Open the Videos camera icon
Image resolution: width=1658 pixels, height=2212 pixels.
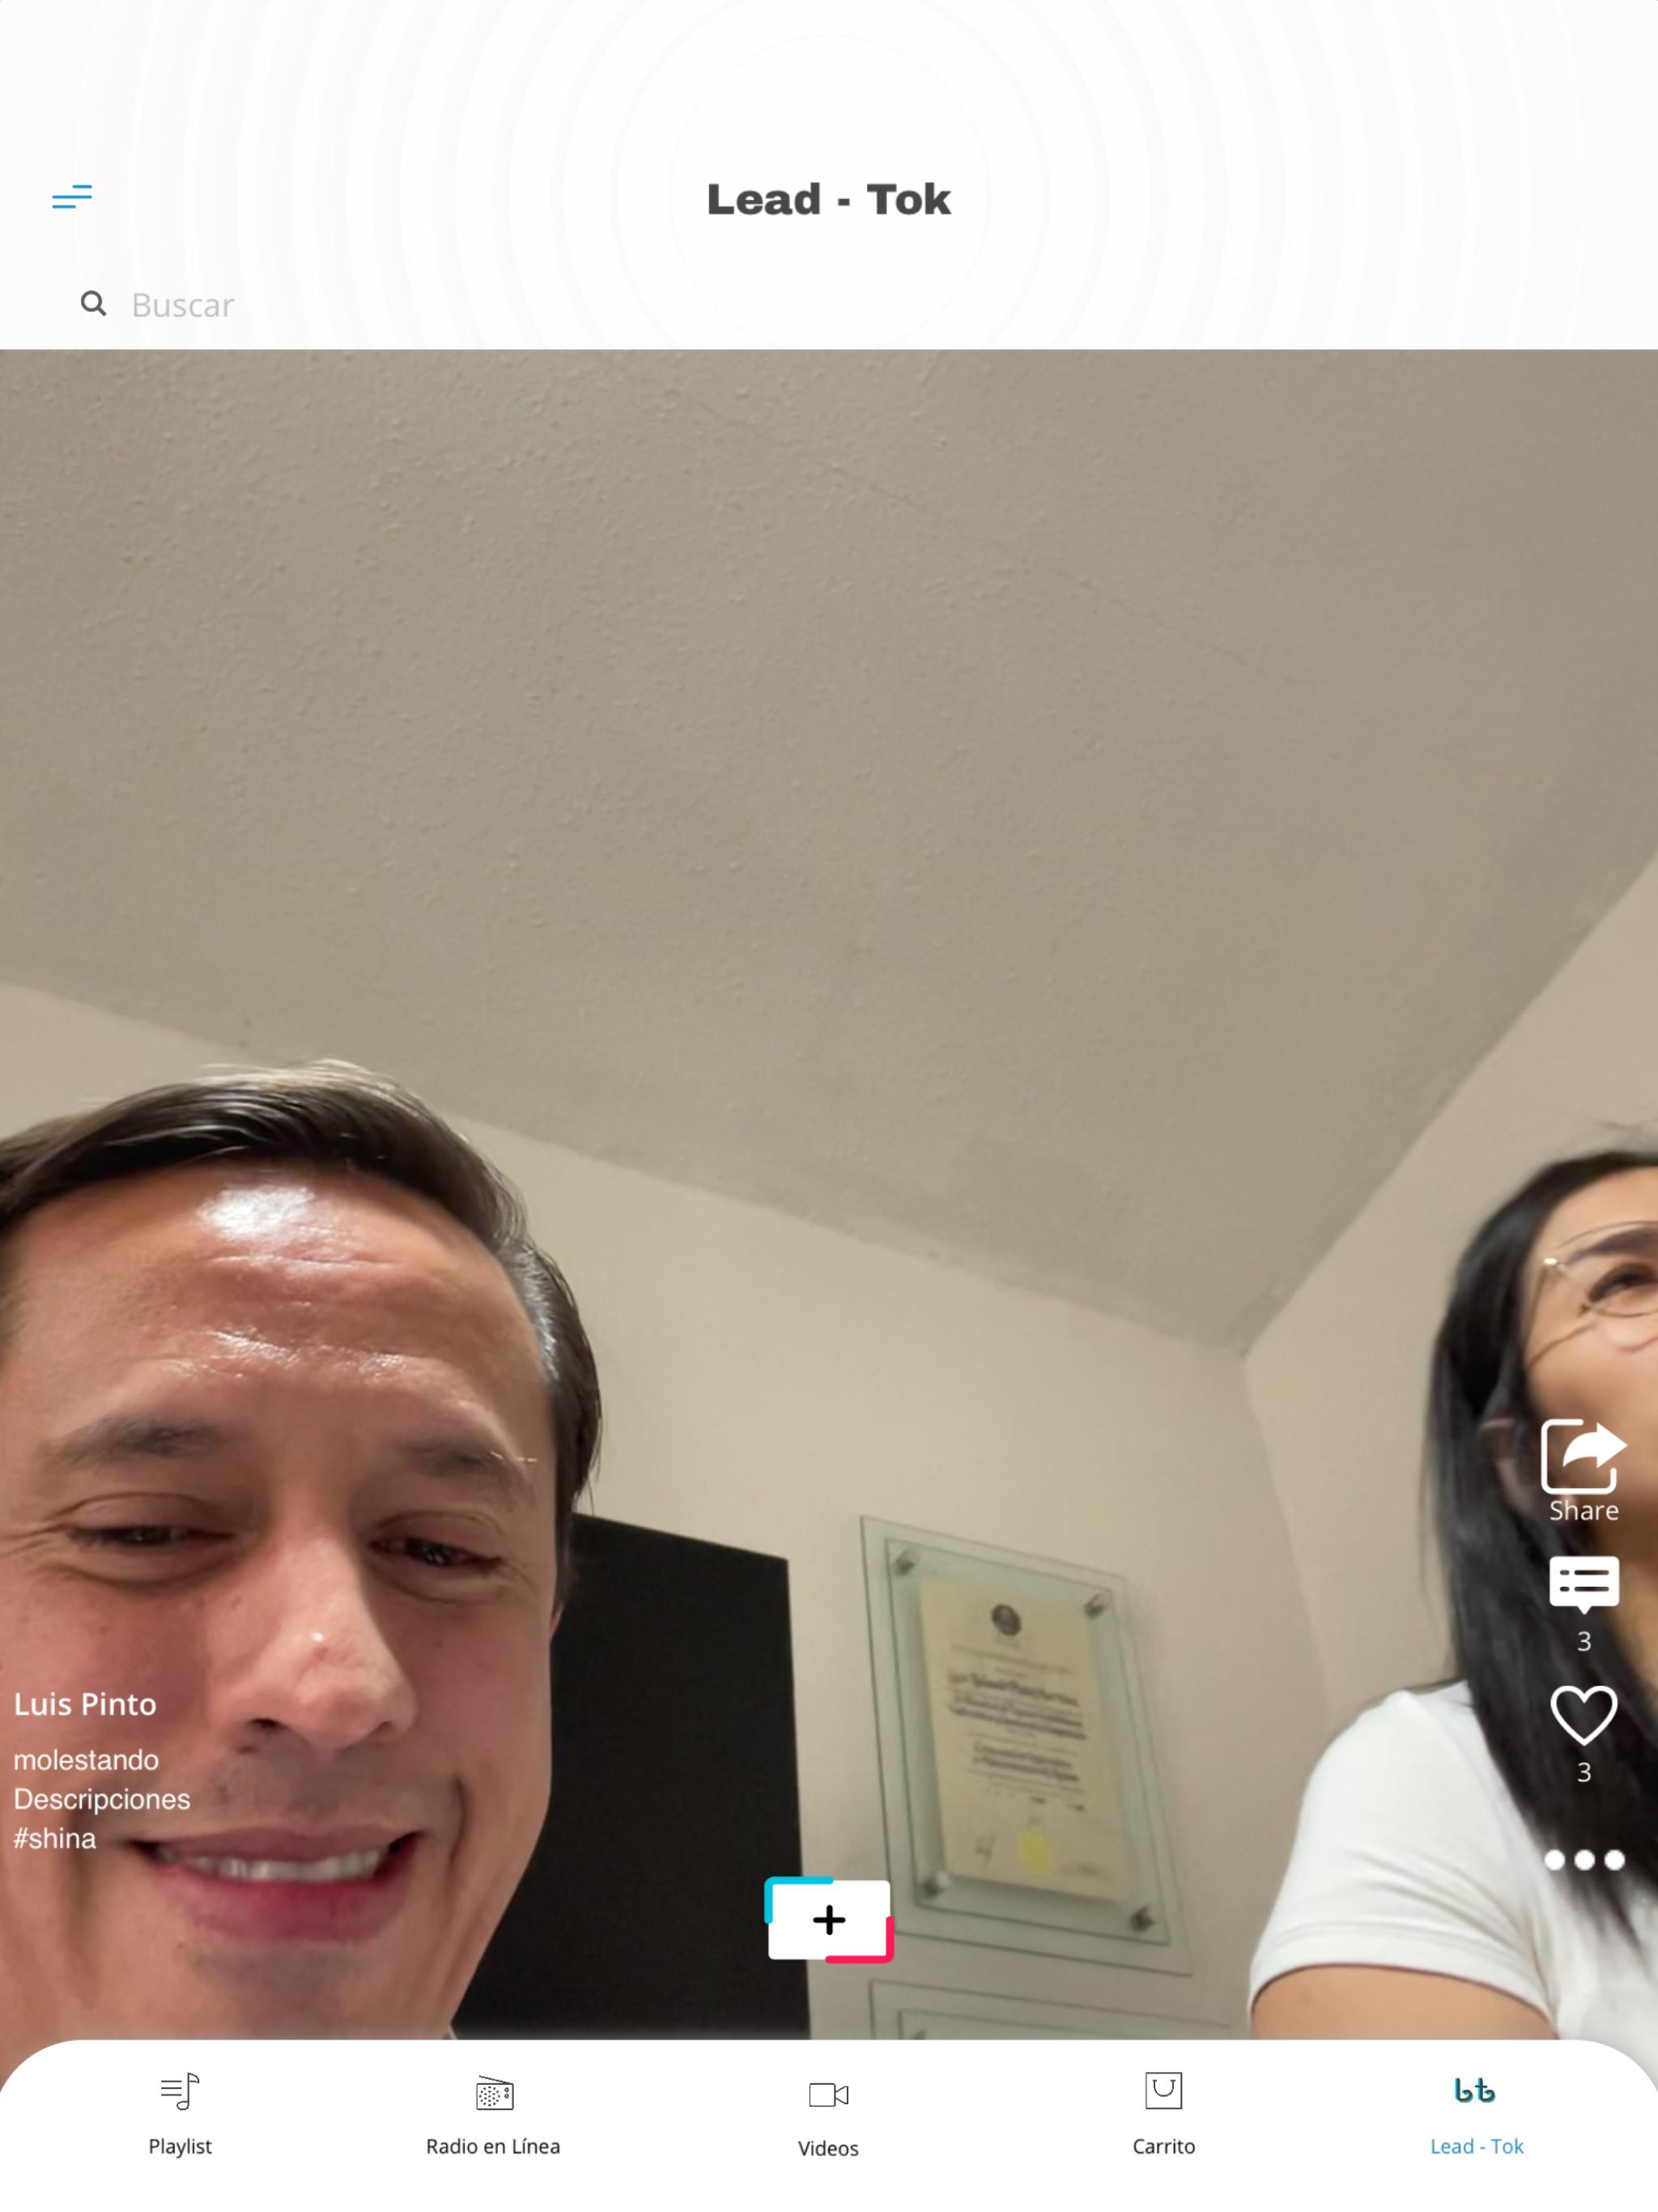tap(828, 2094)
